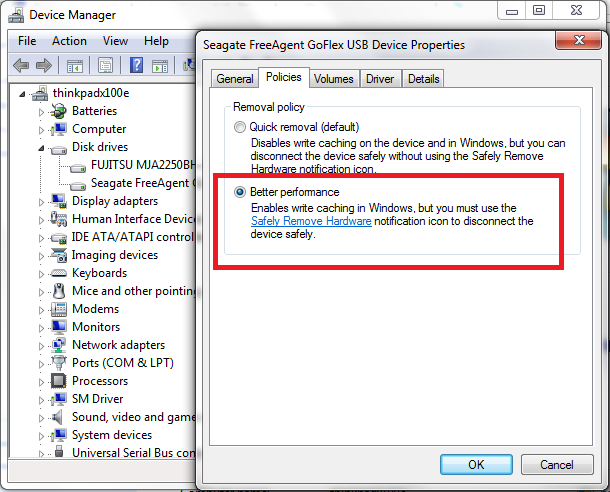Open the View menu
Image resolution: width=610 pixels, height=492 pixels.
(116, 41)
